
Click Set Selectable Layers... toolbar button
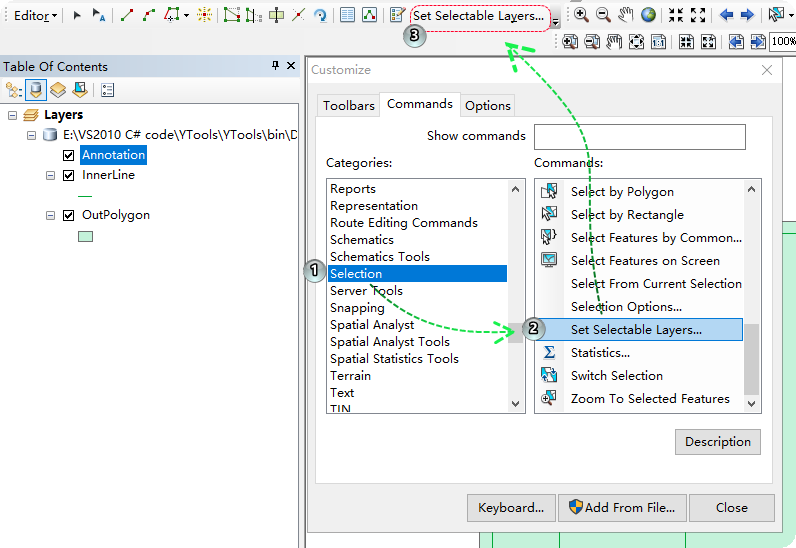click(479, 16)
